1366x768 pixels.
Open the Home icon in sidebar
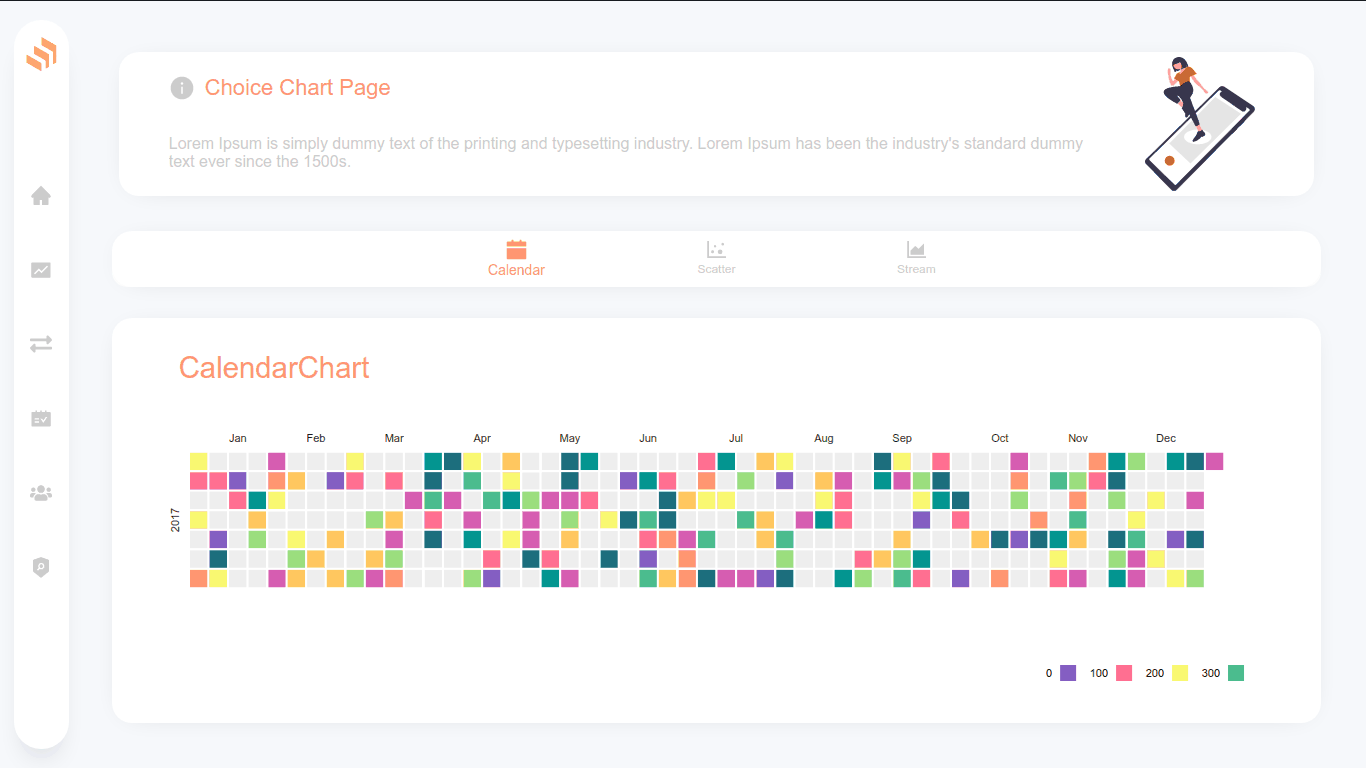tap(41, 196)
